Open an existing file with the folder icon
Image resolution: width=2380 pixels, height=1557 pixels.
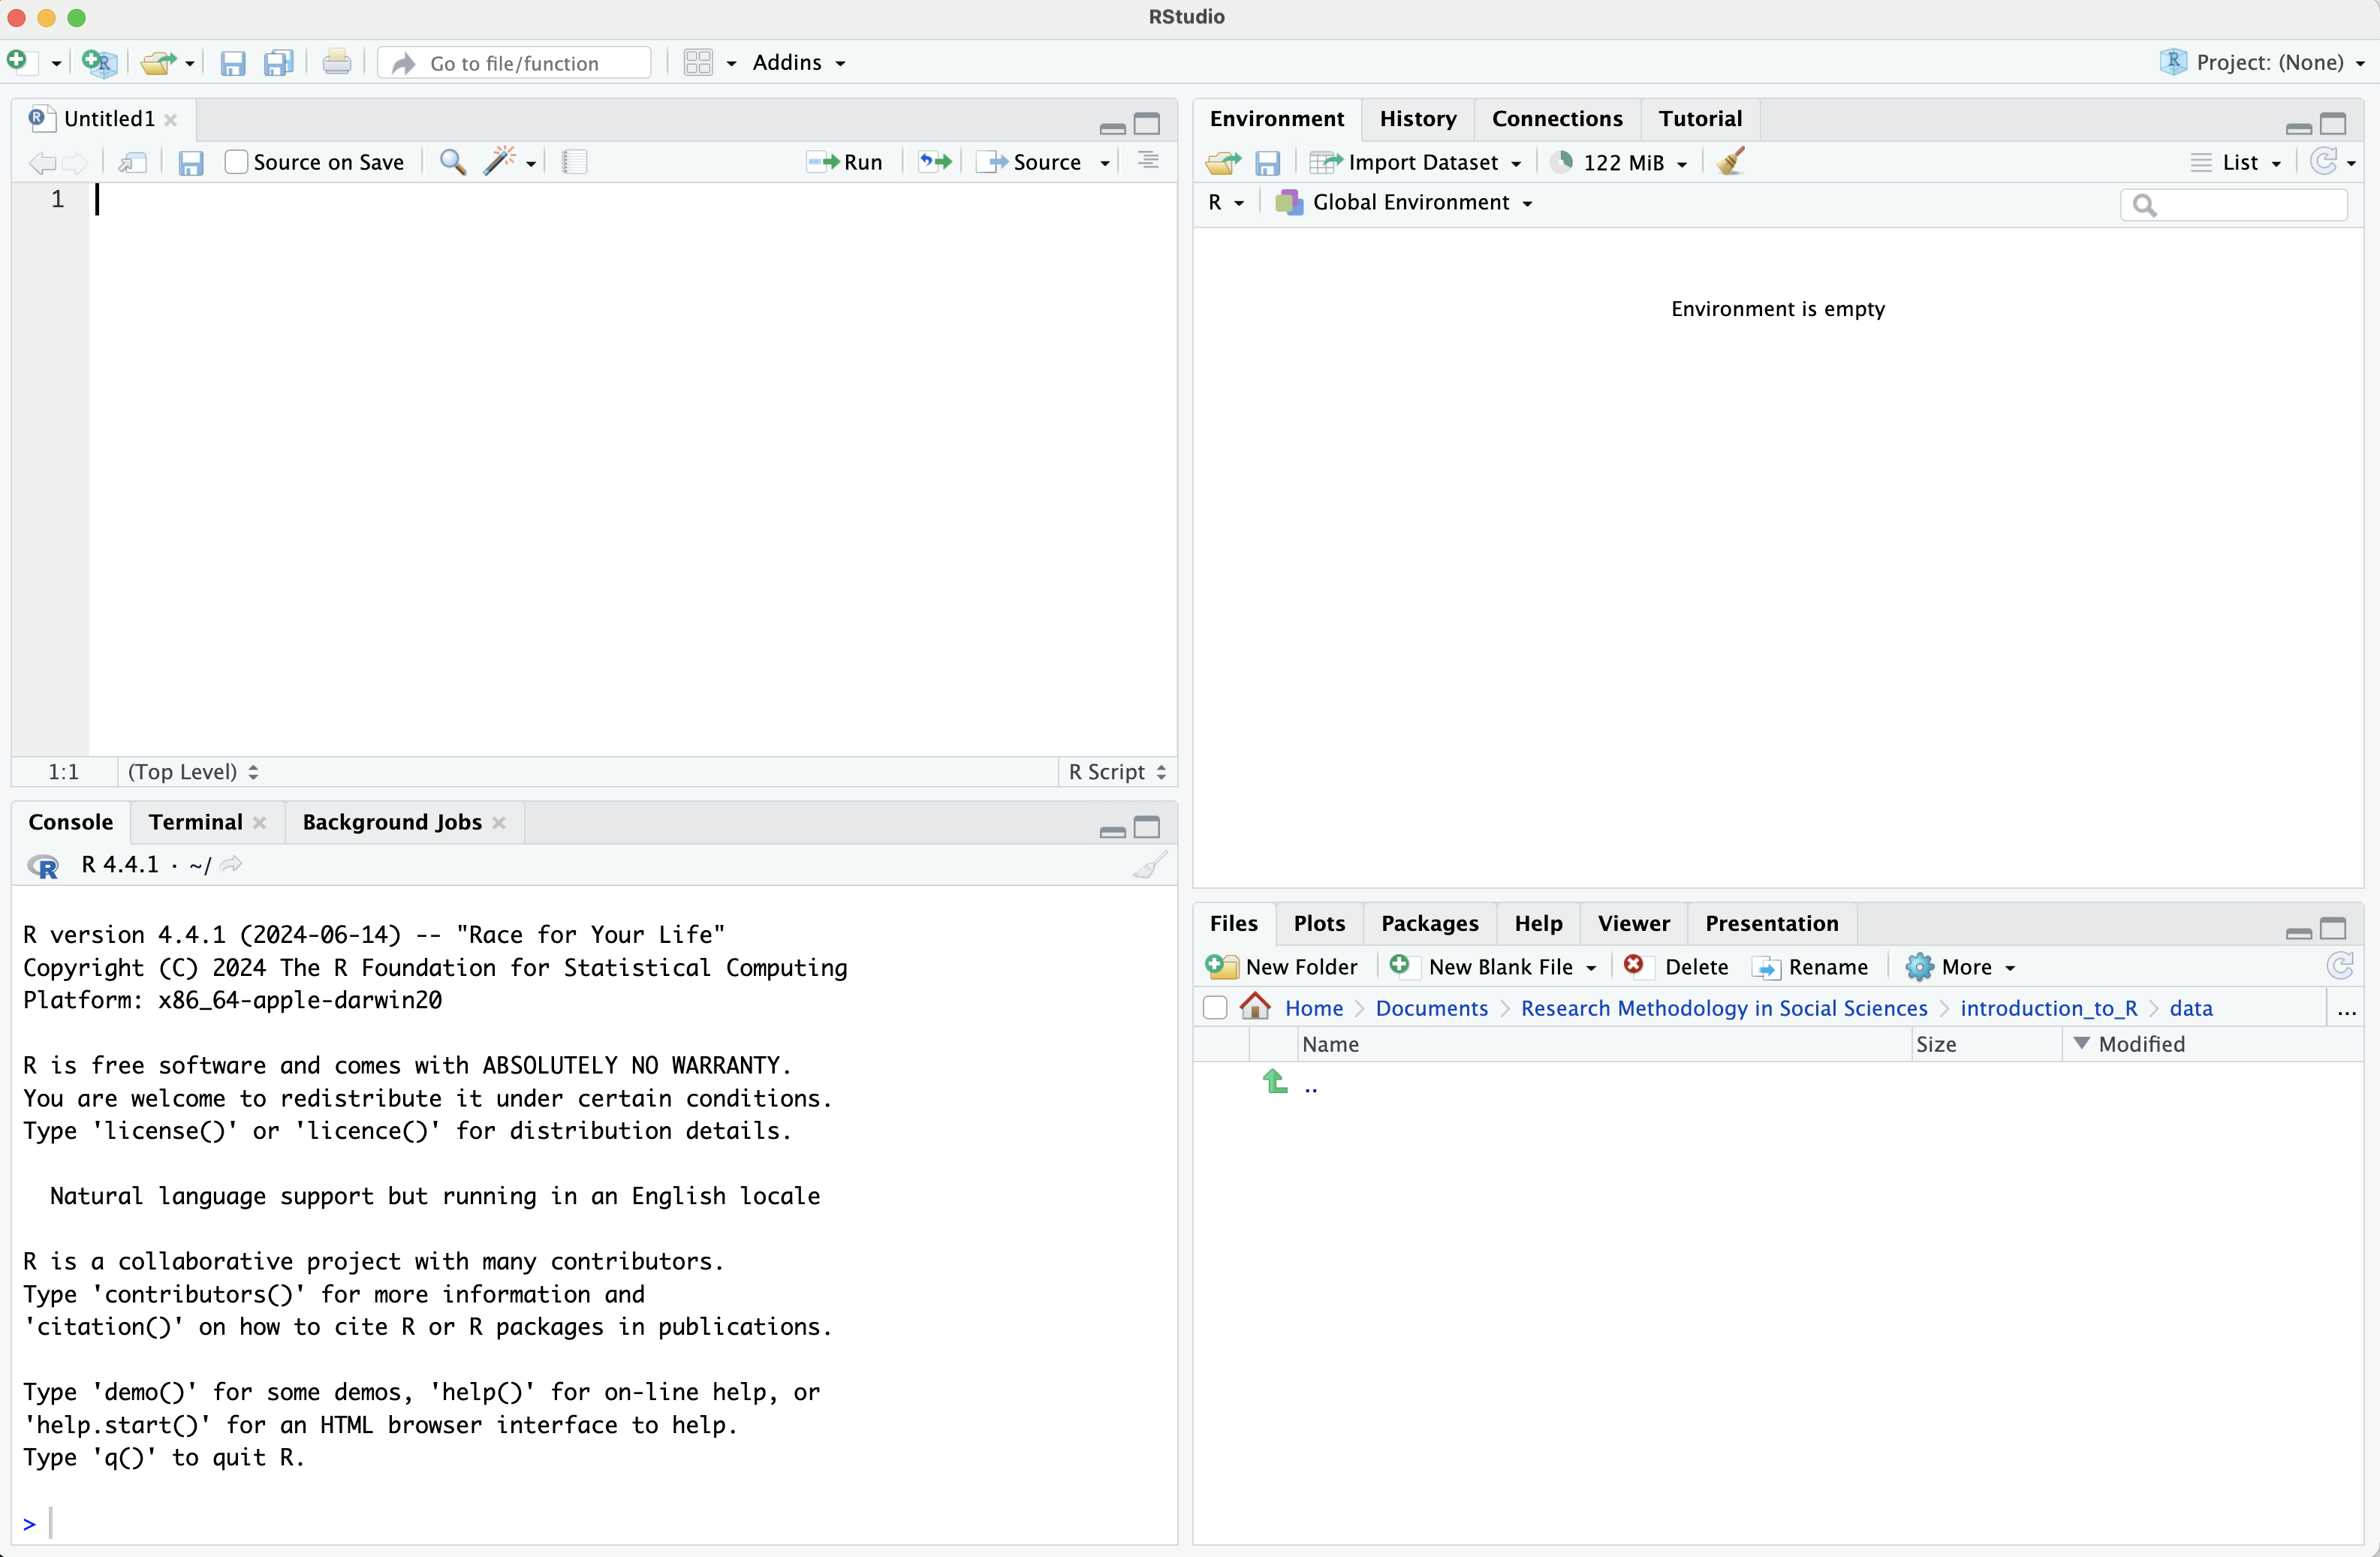click(158, 62)
